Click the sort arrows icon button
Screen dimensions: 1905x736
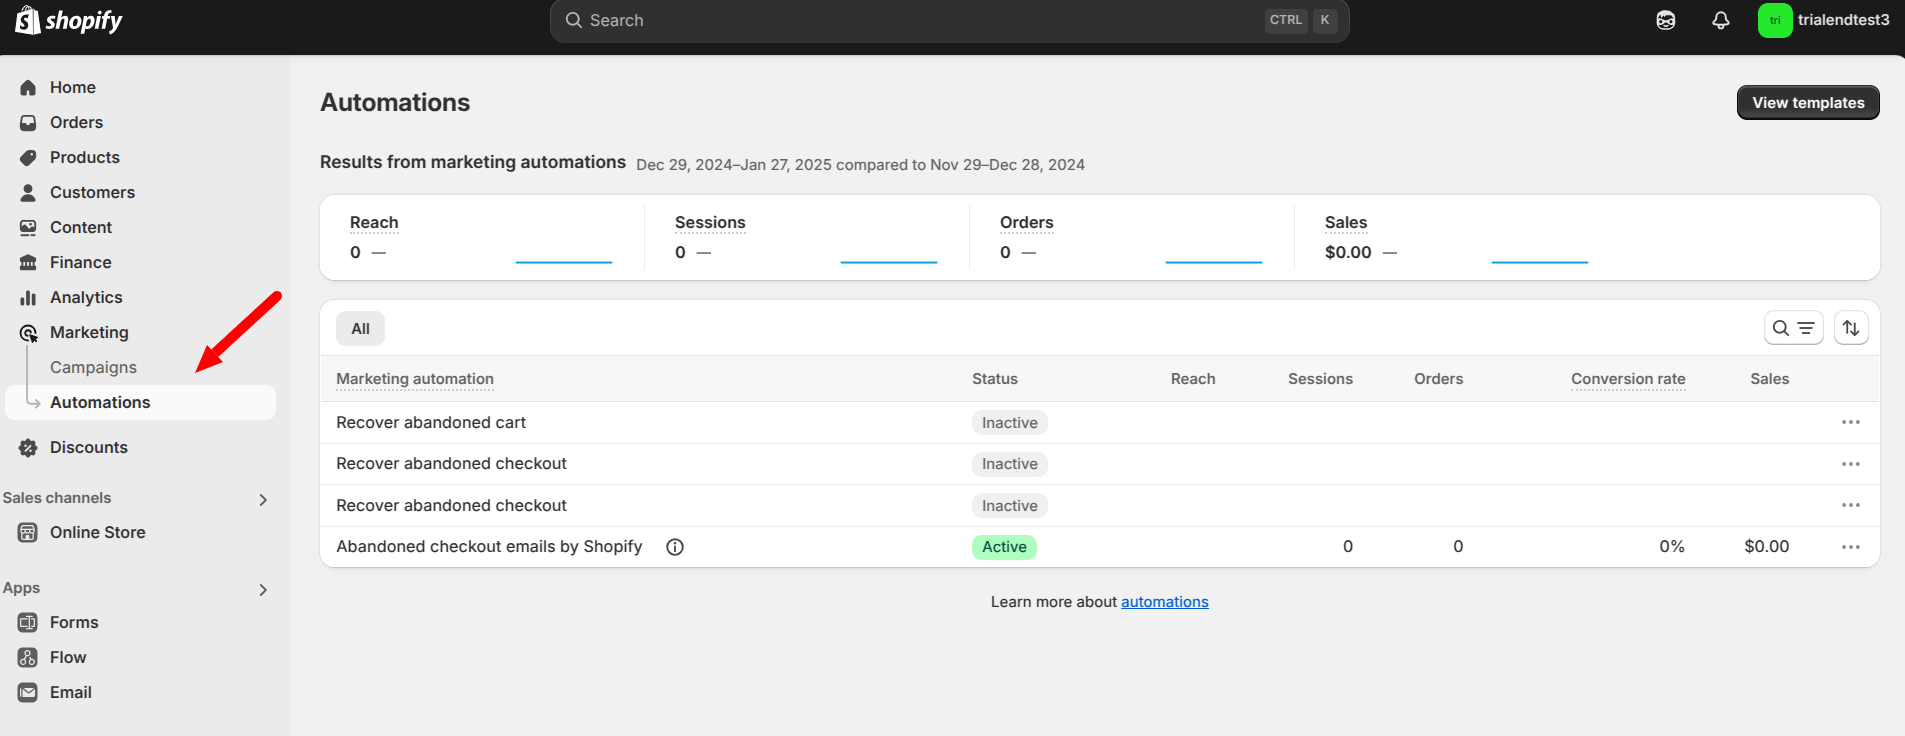(x=1850, y=328)
